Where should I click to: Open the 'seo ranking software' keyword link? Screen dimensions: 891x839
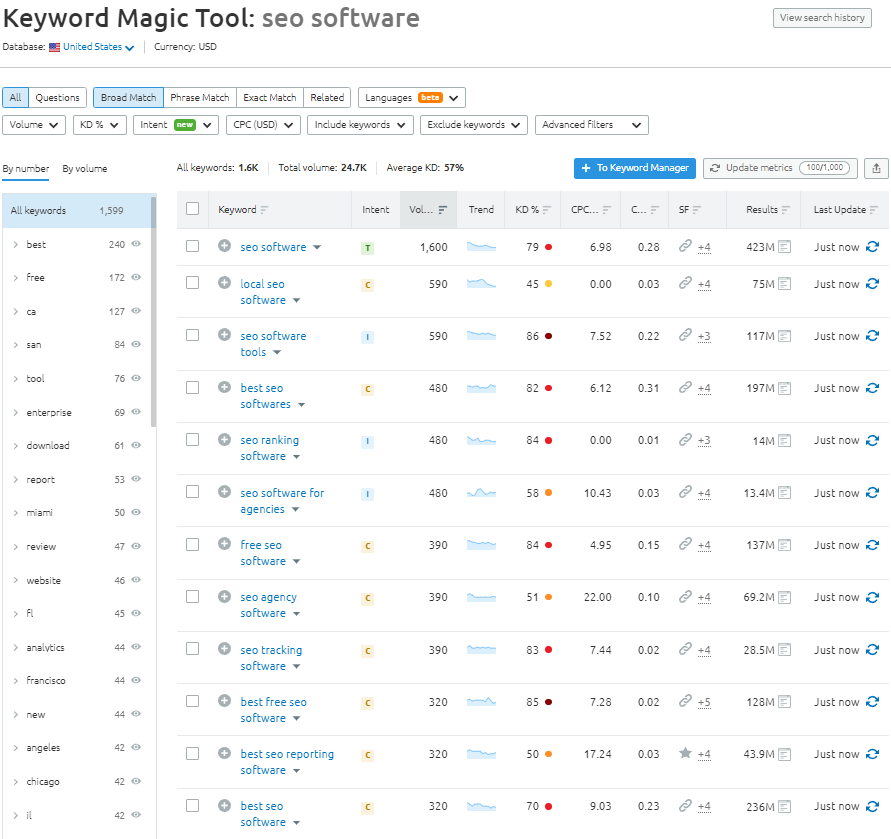pyautogui.click(x=269, y=448)
